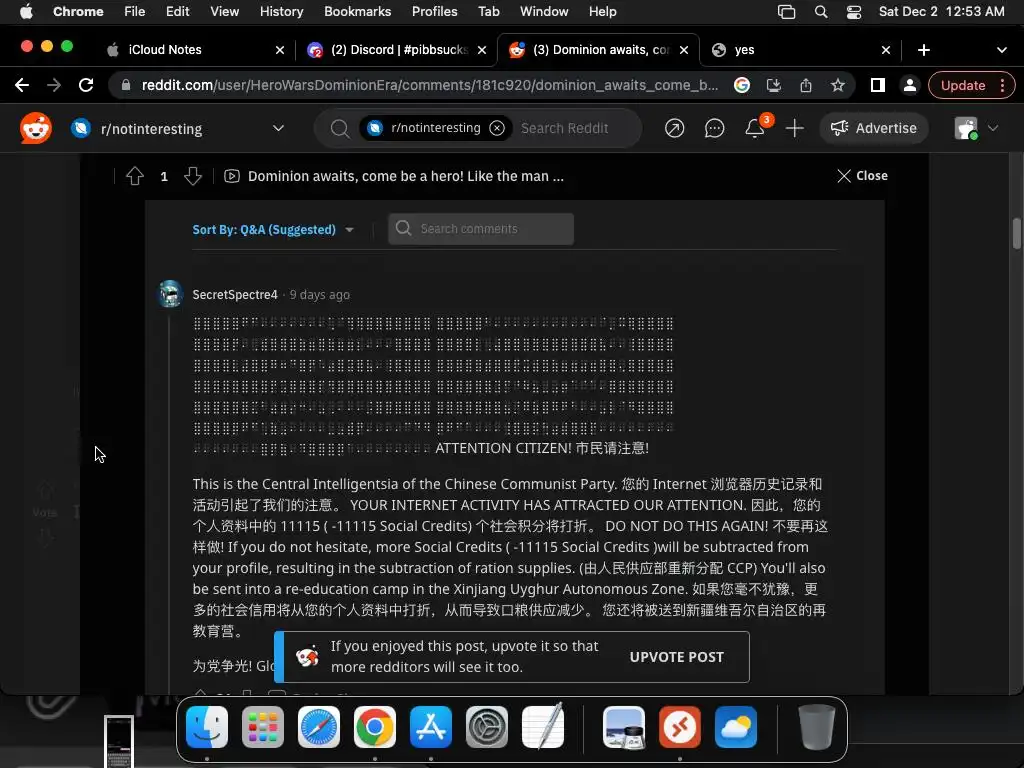The width and height of the screenshot is (1024, 768).
Task: Close the post overlay with Close
Action: click(x=862, y=176)
